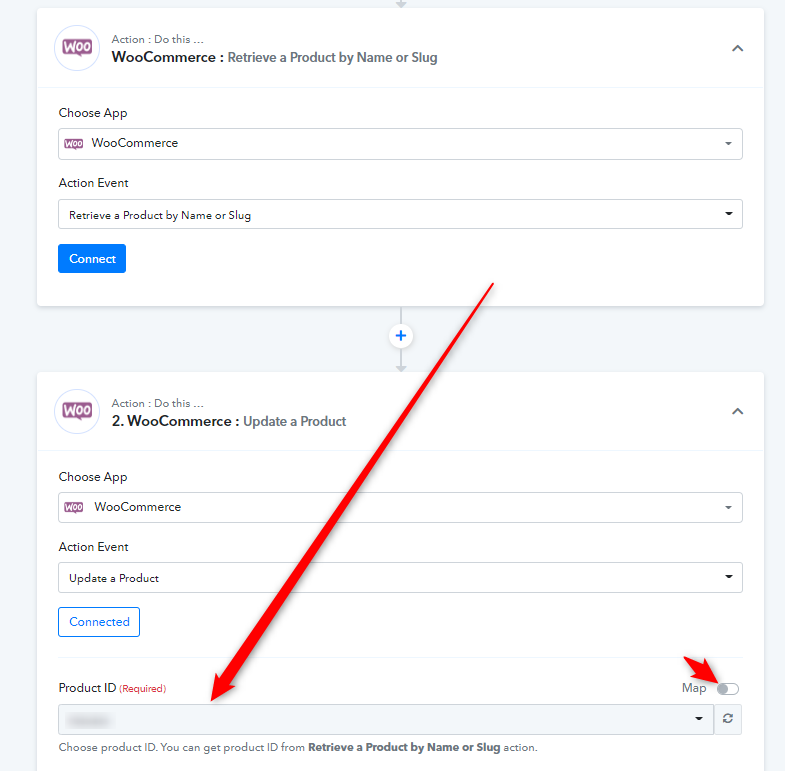Click small Woo icon in second Choose App field
Viewport: 785px width, 771px height.
(x=74, y=507)
